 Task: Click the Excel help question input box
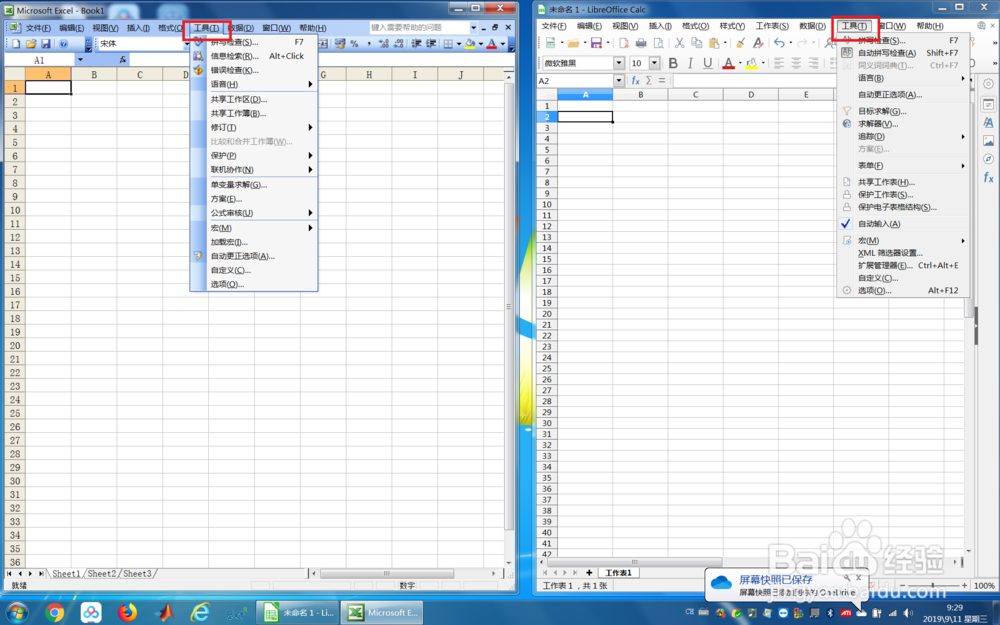tap(419, 27)
